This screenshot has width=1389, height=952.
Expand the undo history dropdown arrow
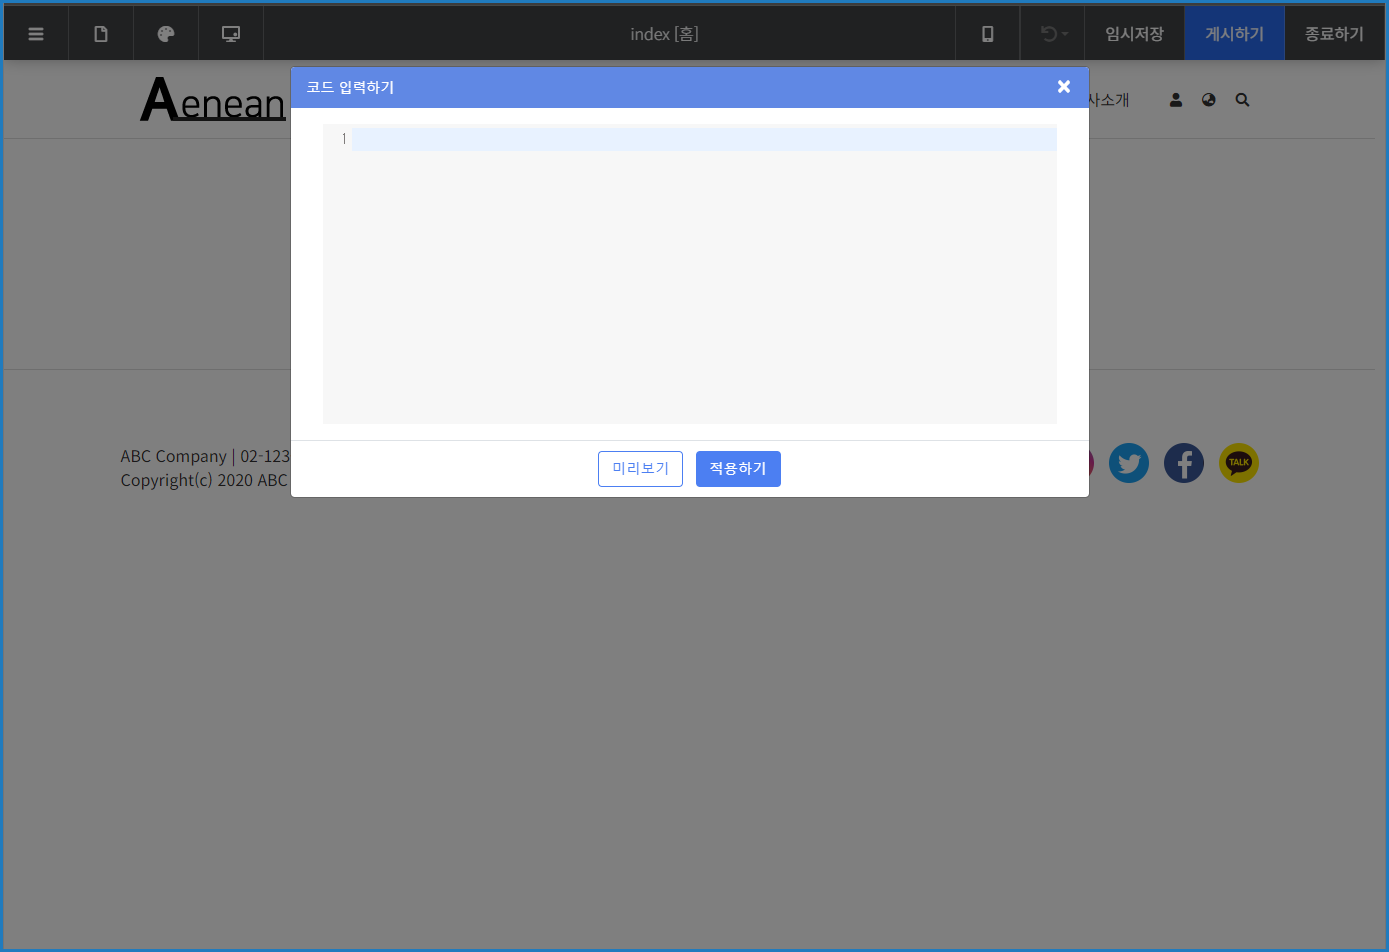(1065, 35)
